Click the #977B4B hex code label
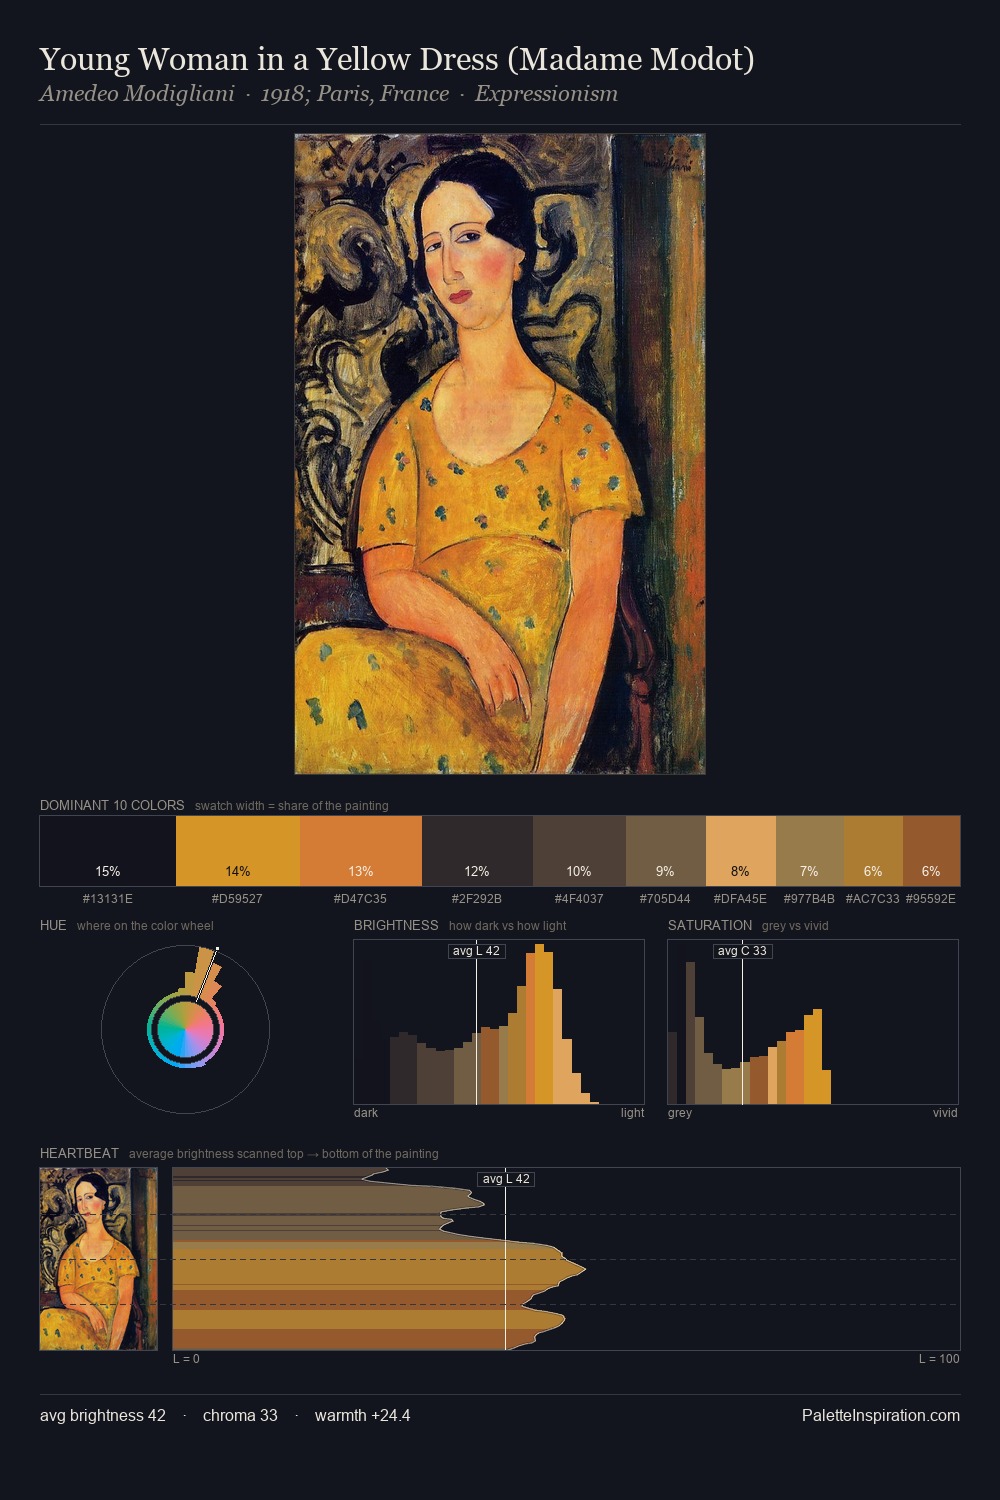The height and width of the screenshot is (1500, 1000). point(809,898)
